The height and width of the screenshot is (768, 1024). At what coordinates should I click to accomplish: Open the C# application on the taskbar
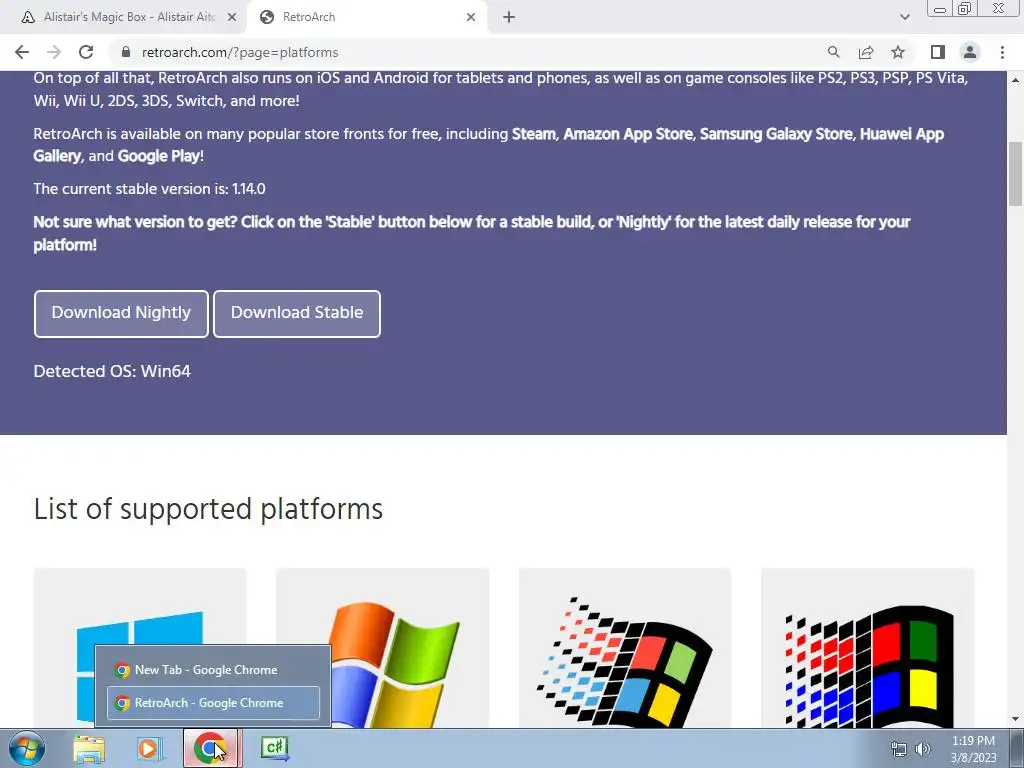(274, 748)
